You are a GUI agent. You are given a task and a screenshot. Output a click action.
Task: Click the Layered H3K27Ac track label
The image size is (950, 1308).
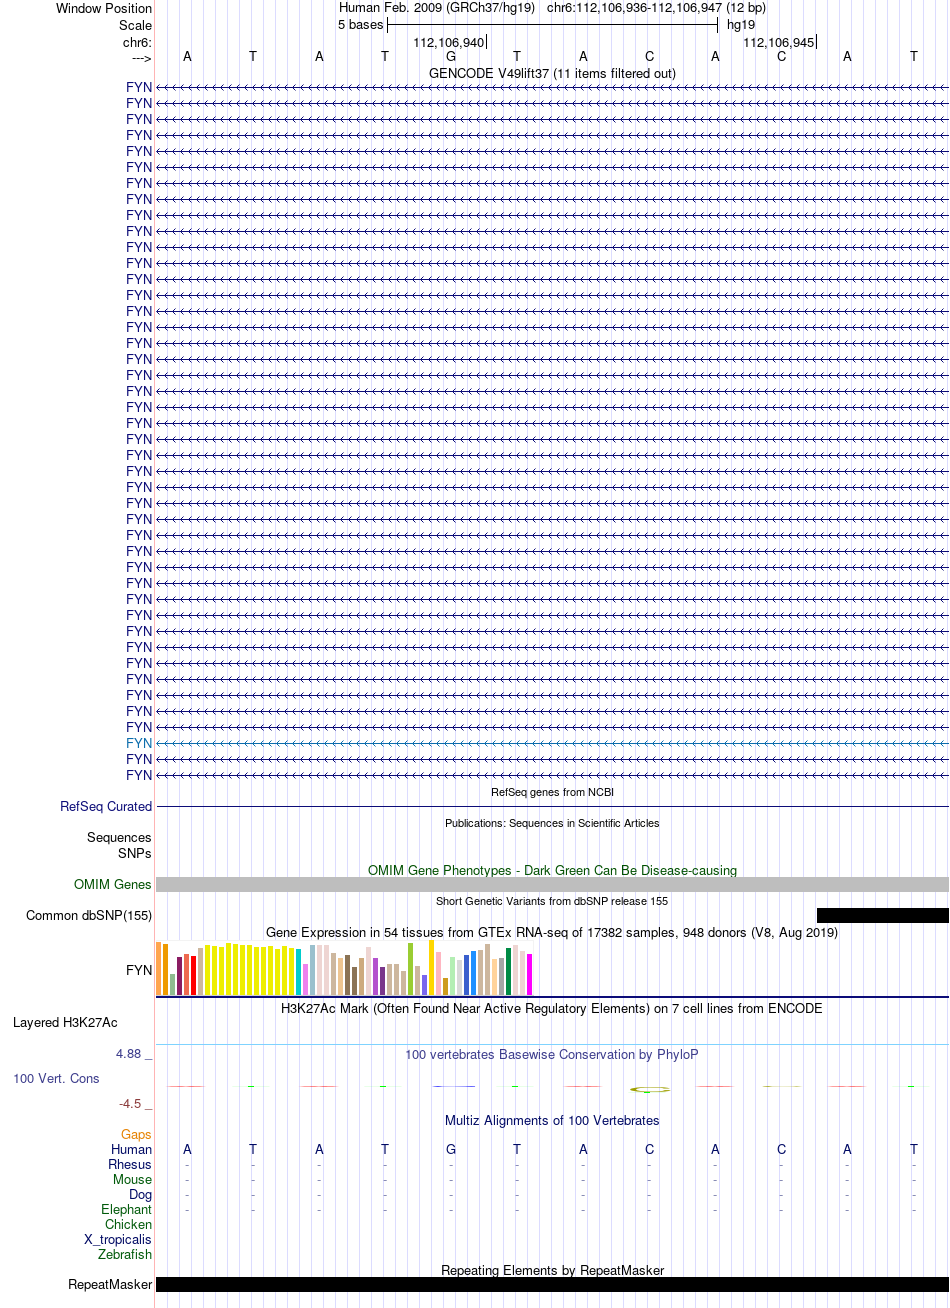pyautogui.click(x=65, y=1022)
